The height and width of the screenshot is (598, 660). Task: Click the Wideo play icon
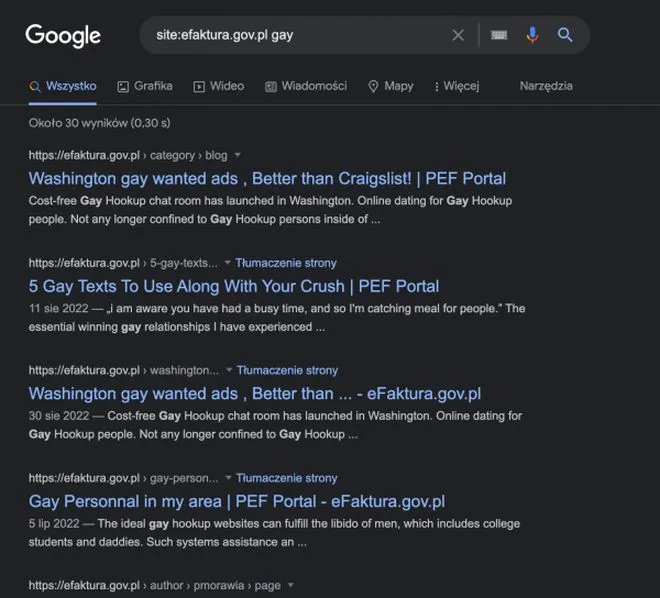(x=199, y=87)
